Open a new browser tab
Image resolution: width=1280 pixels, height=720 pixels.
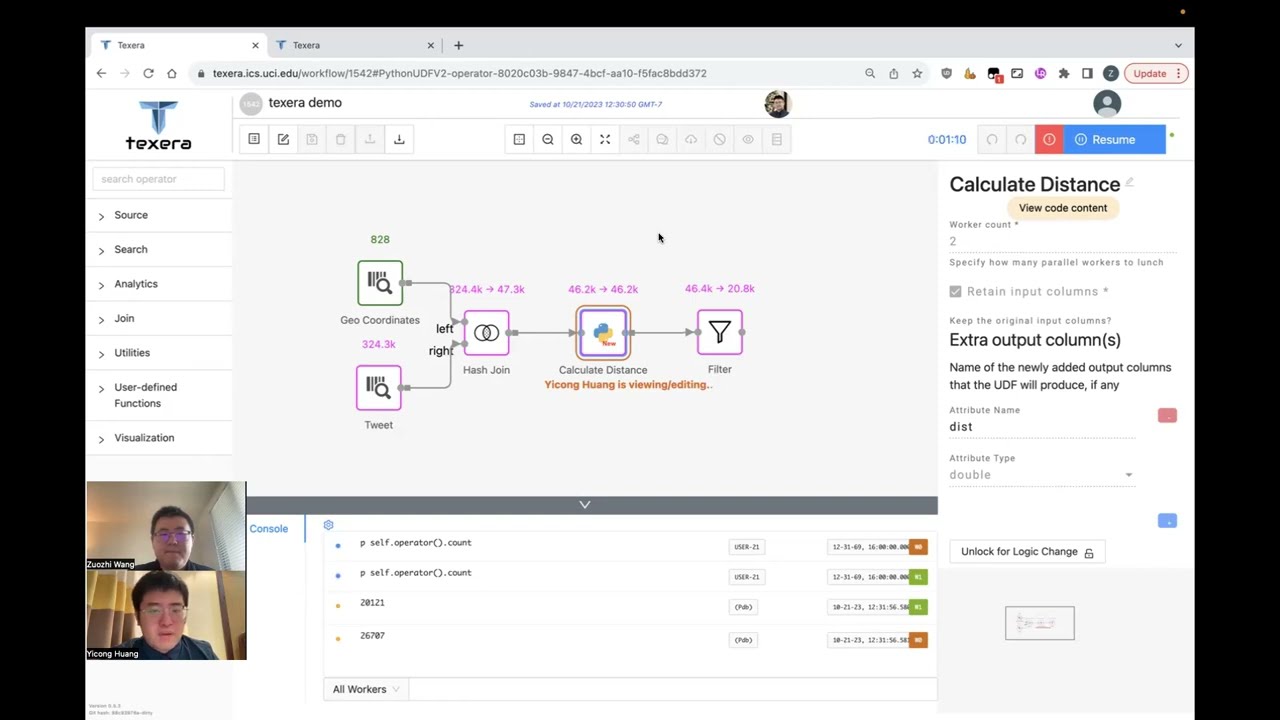click(x=459, y=45)
